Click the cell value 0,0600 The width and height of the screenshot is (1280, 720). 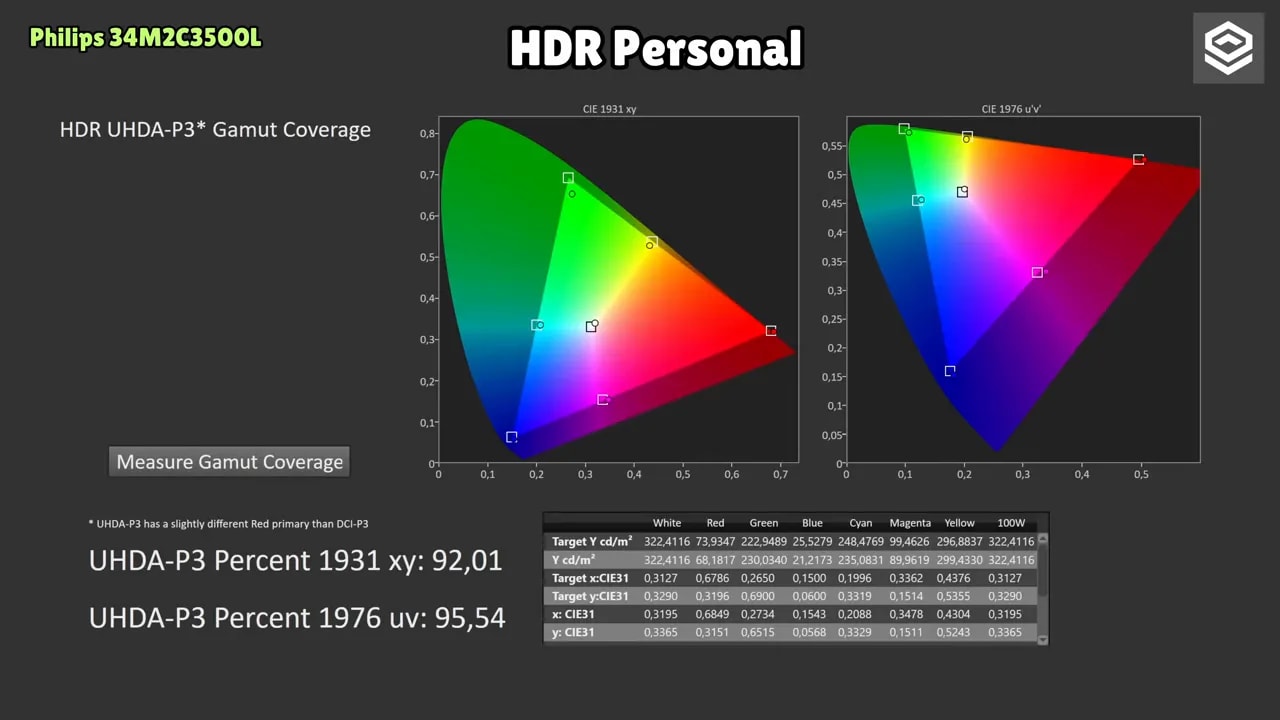[812, 596]
